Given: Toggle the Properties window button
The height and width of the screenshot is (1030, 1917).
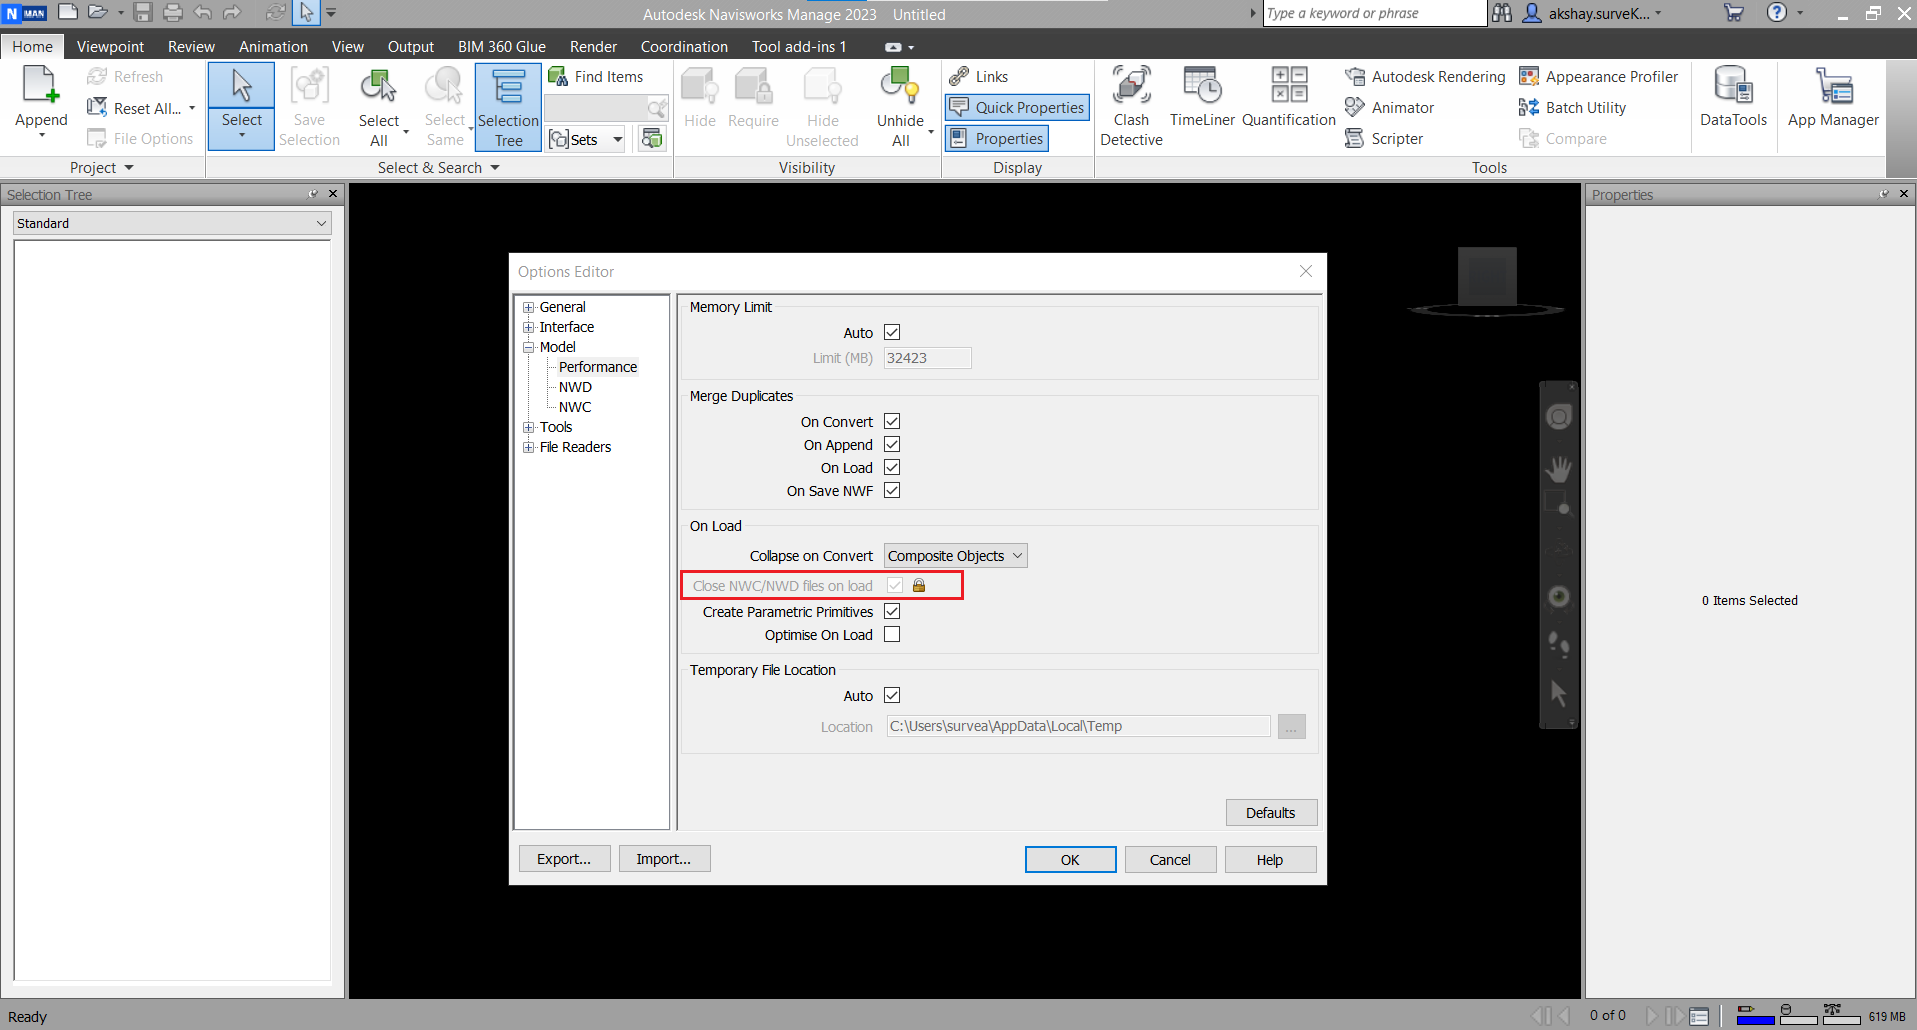Looking at the screenshot, I should coord(997,138).
